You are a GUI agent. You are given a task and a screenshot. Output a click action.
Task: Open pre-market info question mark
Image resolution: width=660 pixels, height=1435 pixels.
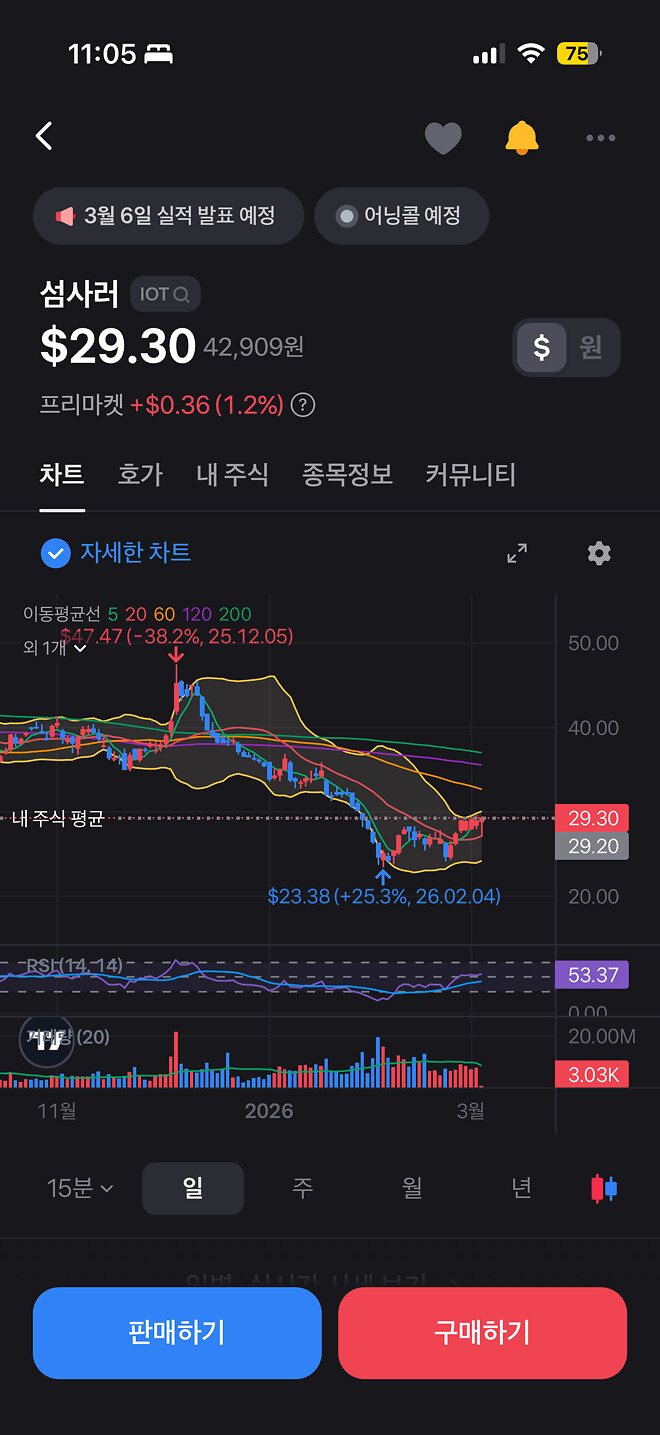click(303, 405)
